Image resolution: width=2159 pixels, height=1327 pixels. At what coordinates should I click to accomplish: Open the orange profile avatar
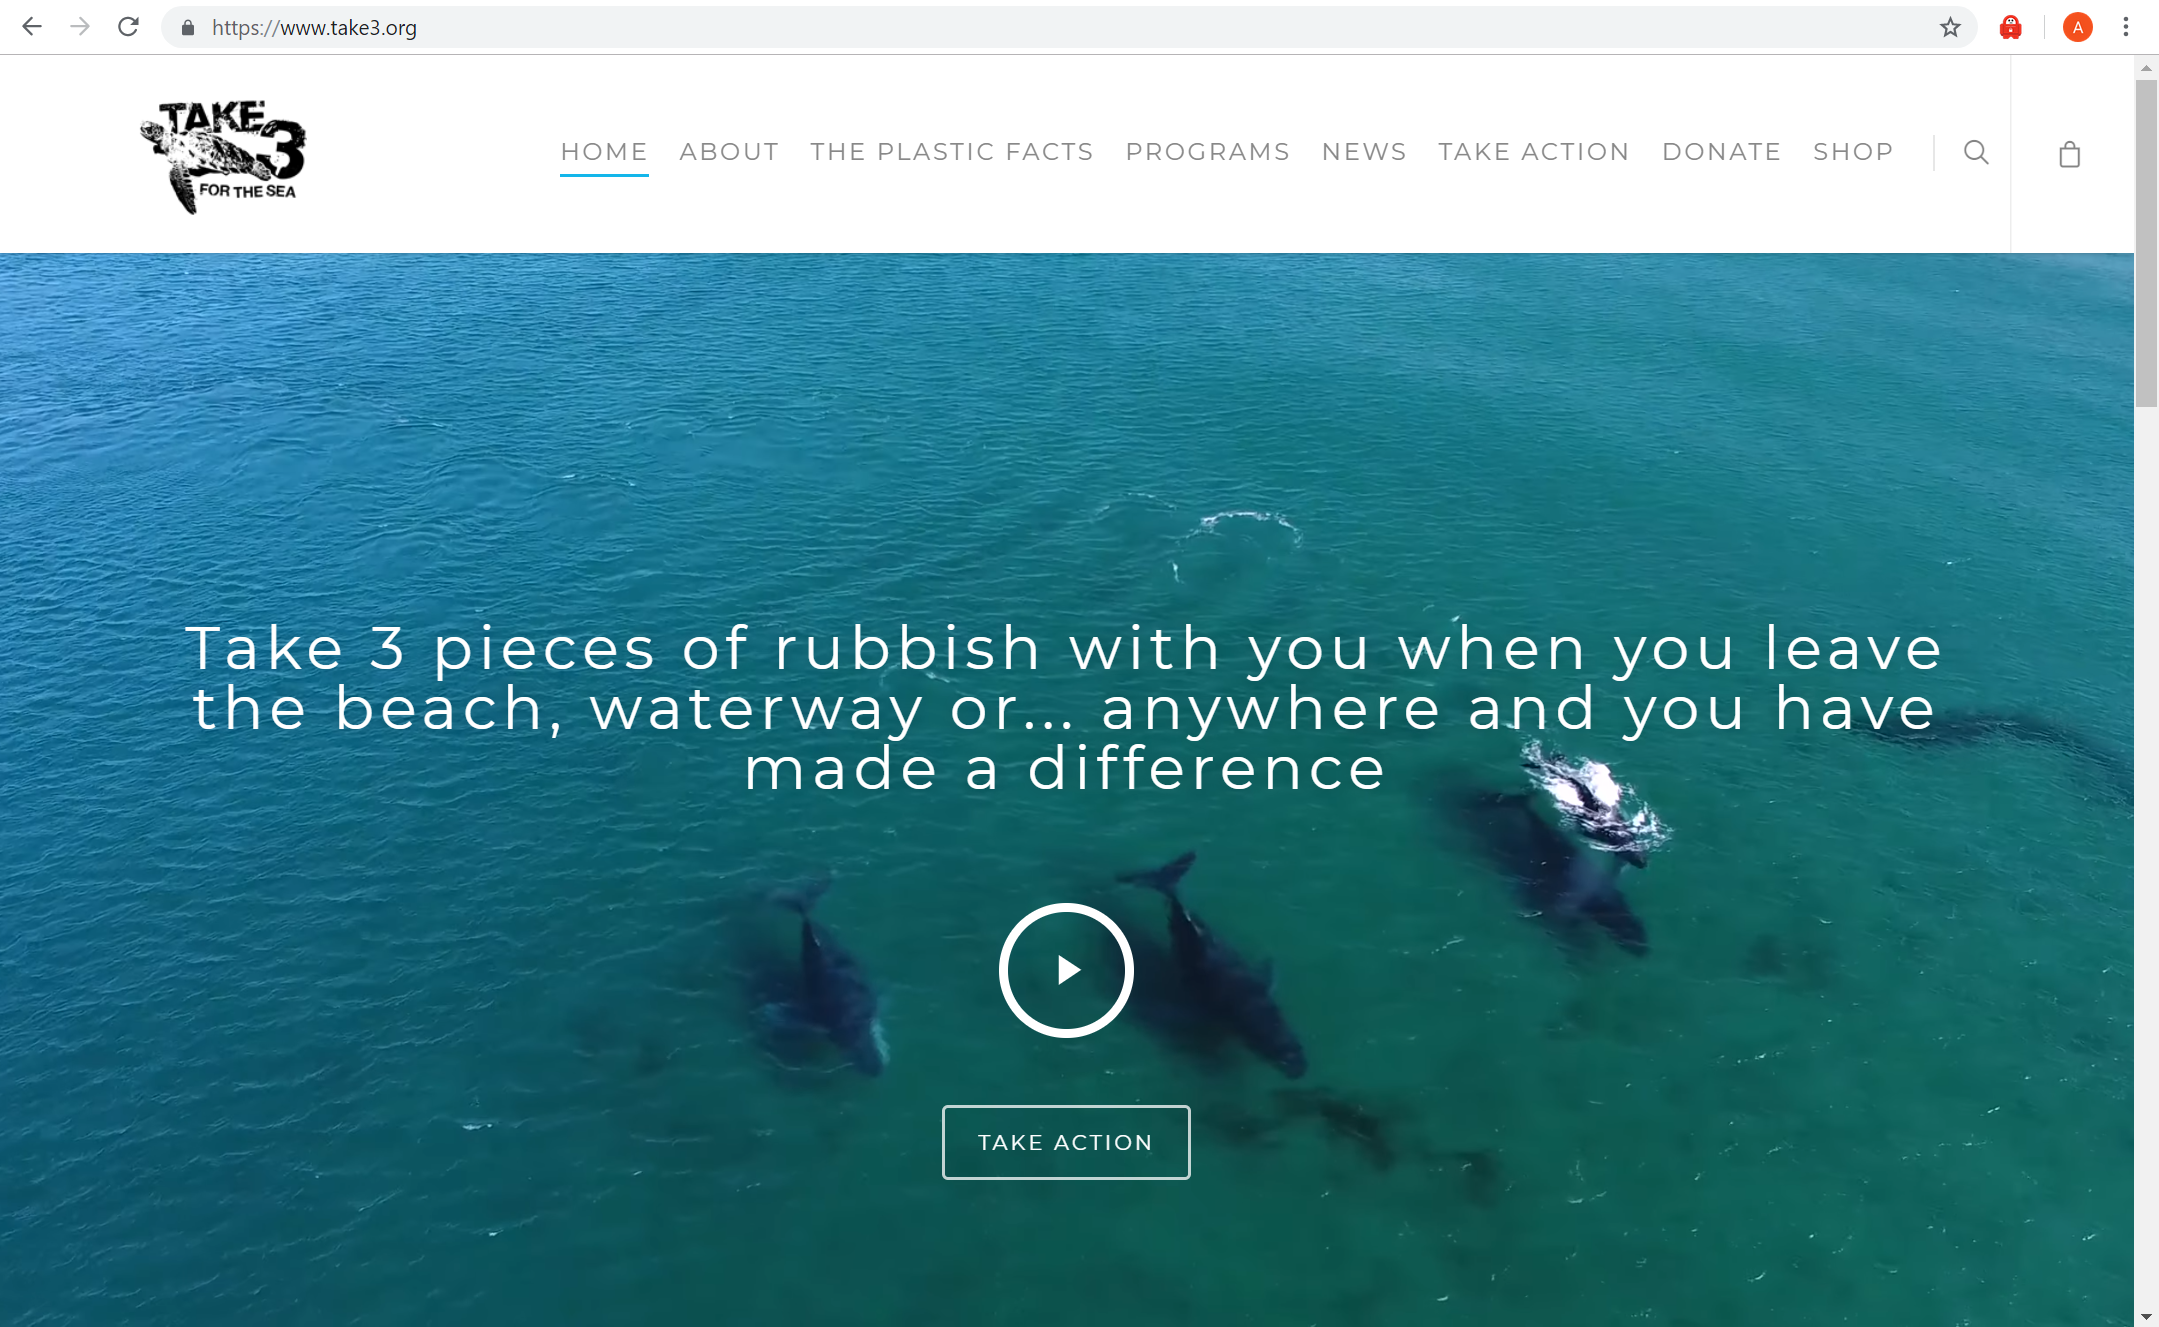point(2078,27)
